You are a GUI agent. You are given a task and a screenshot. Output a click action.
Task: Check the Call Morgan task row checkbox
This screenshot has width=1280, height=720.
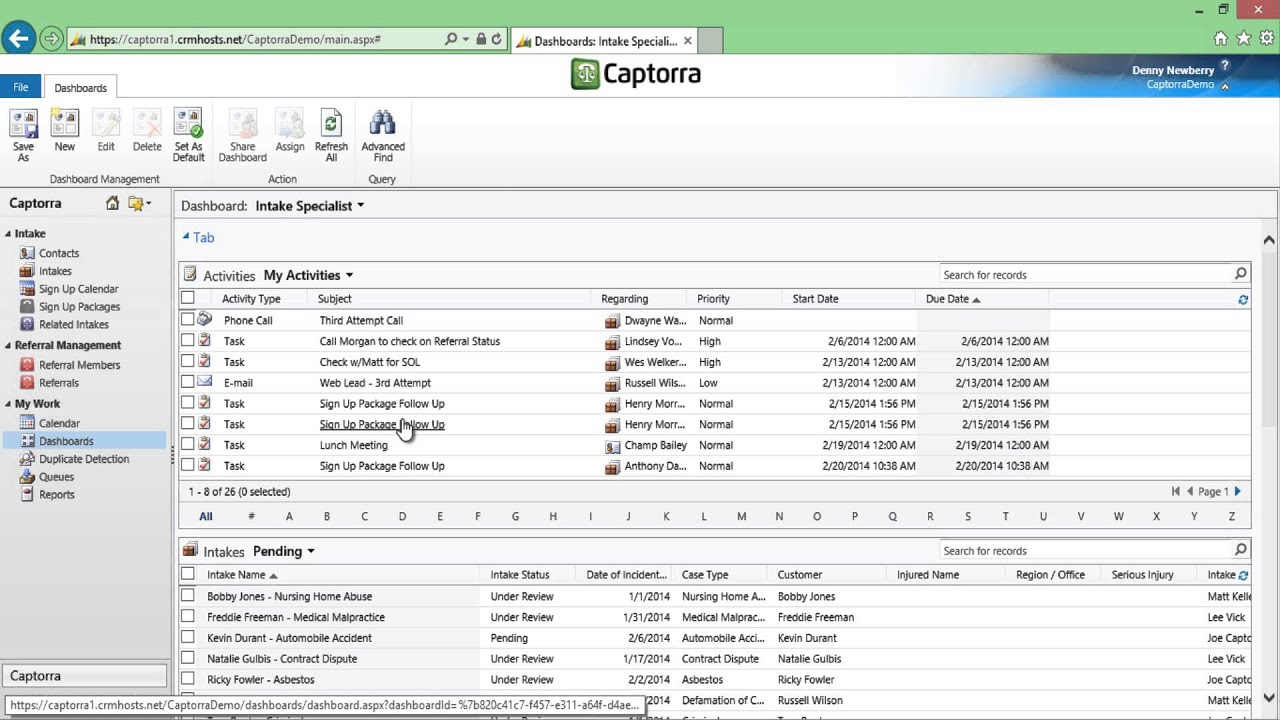tap(188, 341)
